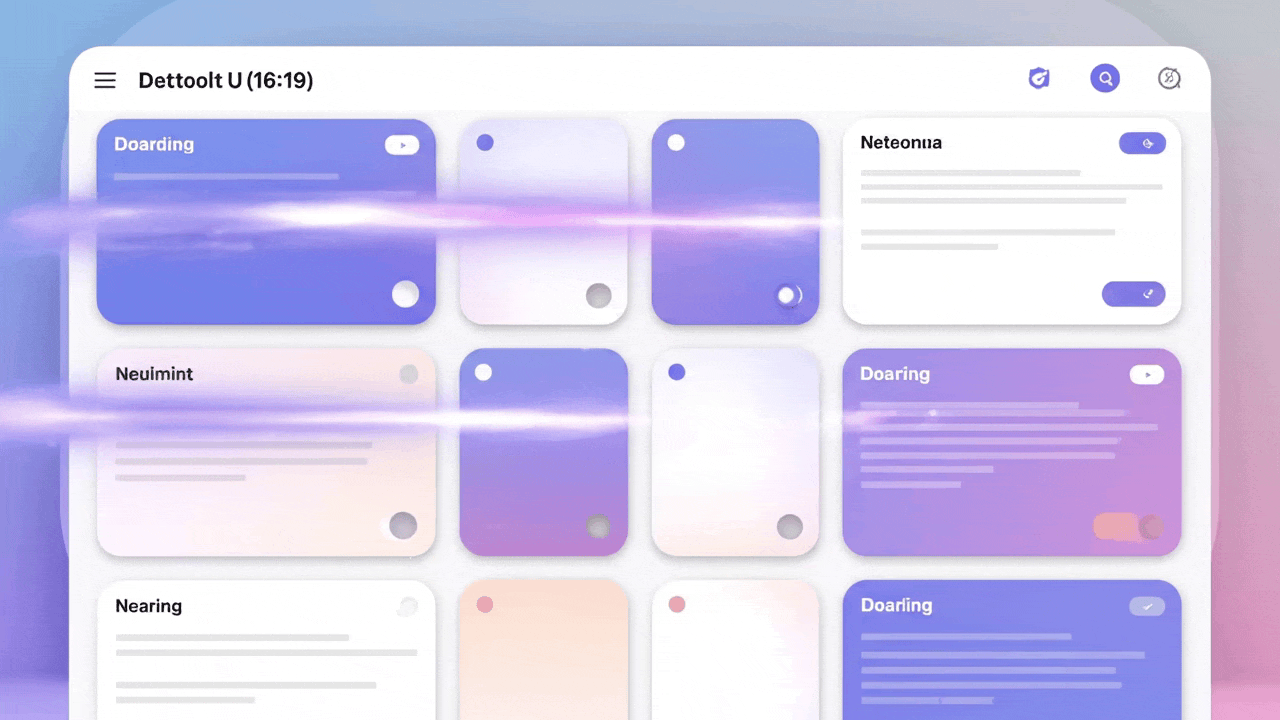Open the Nearing card by its title
This screenshot has width=1280, height=720.
coord(148,606)
